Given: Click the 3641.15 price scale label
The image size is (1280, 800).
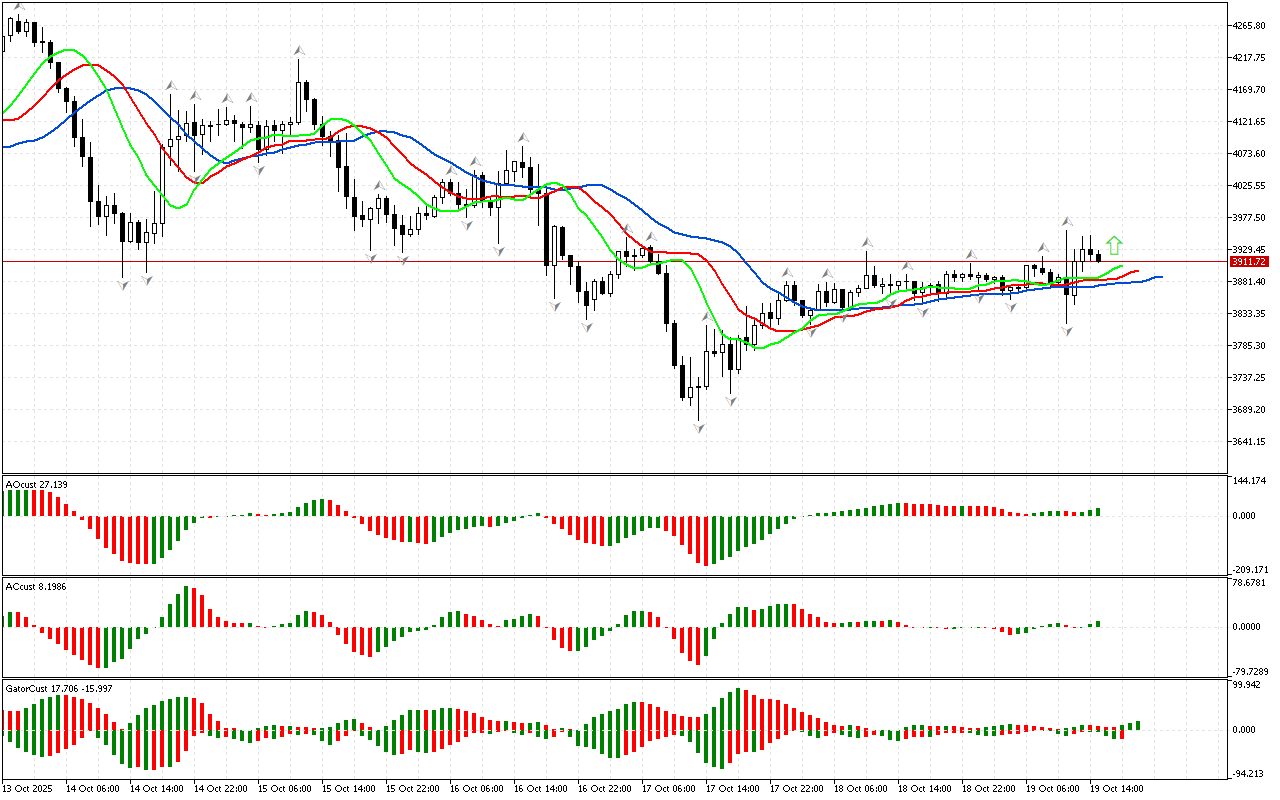Looking at the screenshot, I should [x=1250, y=441].
